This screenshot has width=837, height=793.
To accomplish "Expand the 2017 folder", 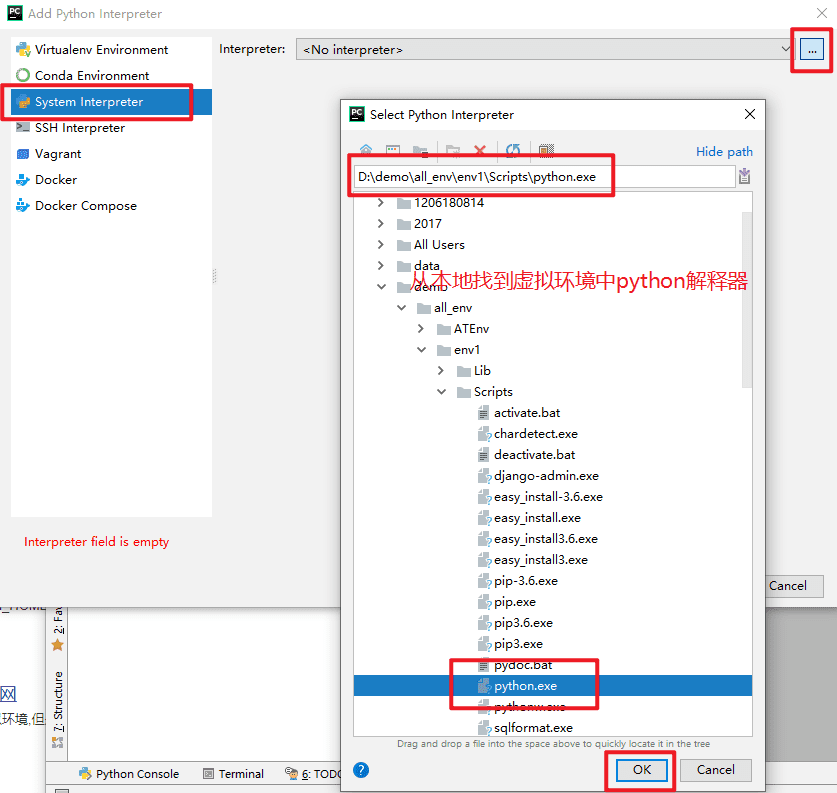I will click(x=381, y=224).
